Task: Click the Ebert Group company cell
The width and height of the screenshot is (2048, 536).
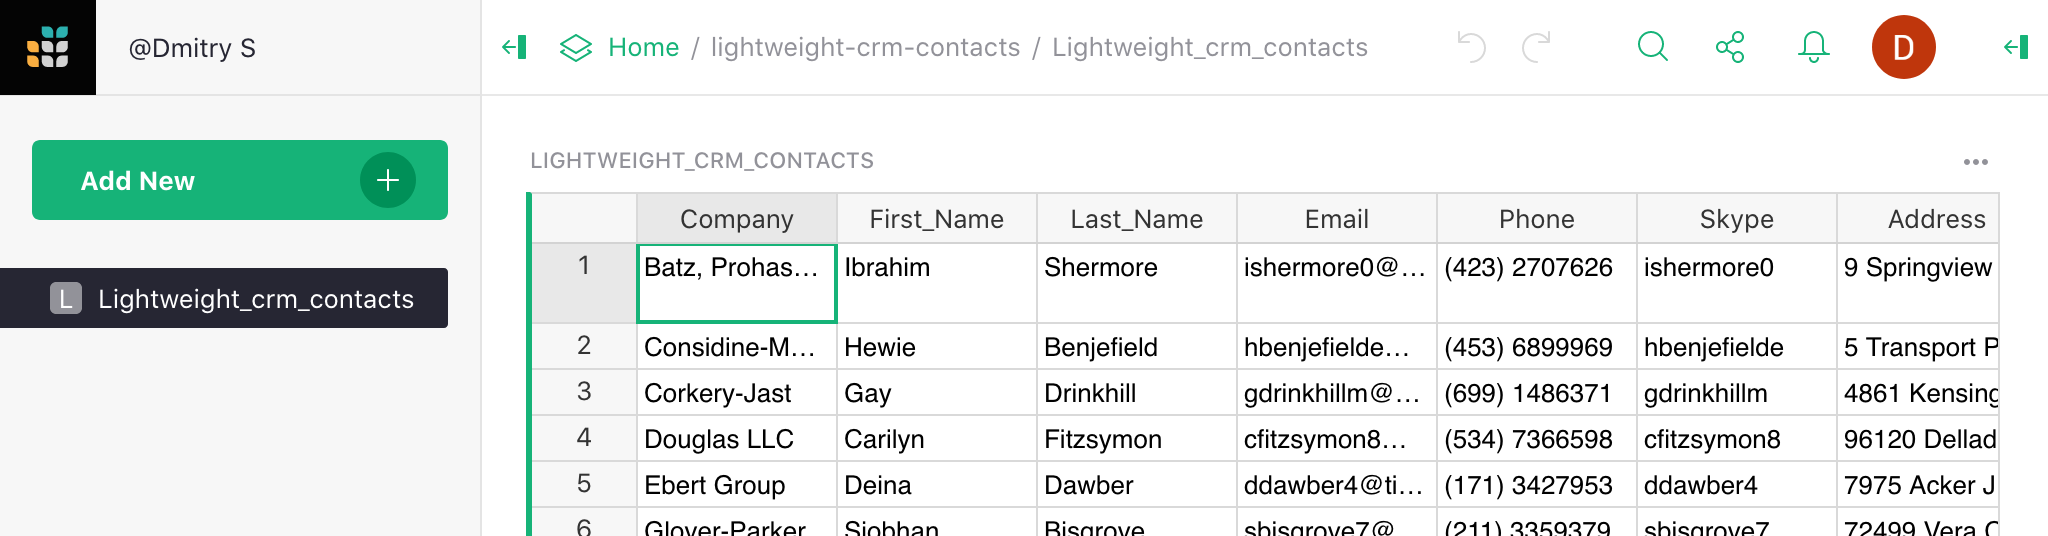Action: [736, 485]
